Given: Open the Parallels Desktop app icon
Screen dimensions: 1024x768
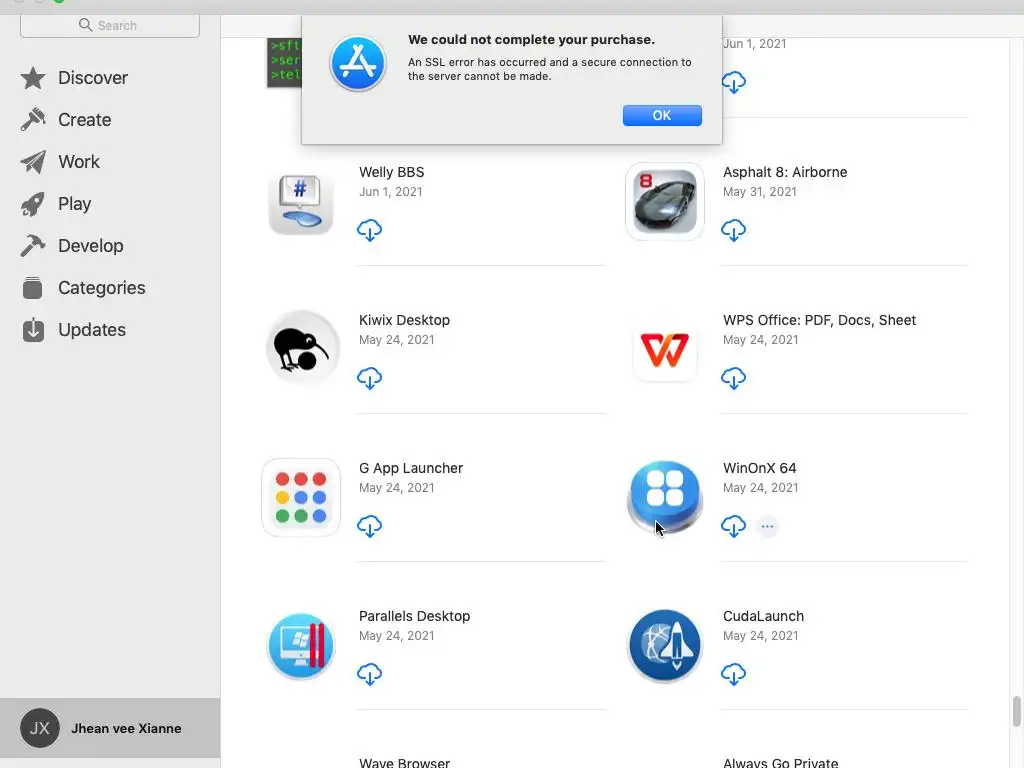Looking at the screenshot, I should click(x=301, y=646).
